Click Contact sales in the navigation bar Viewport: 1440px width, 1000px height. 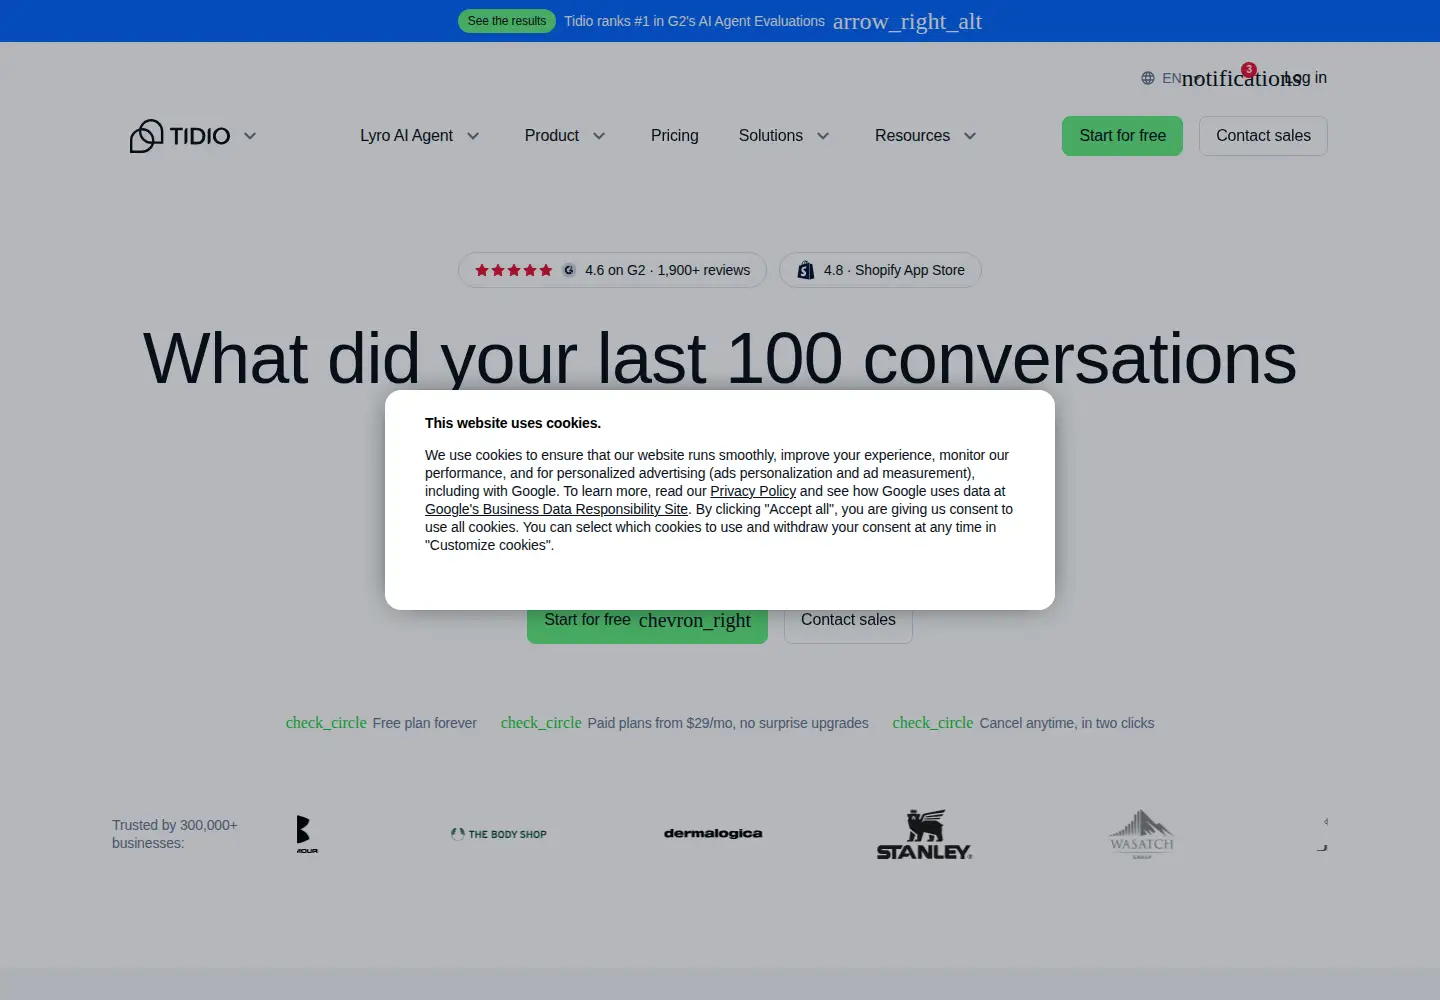1263,136
